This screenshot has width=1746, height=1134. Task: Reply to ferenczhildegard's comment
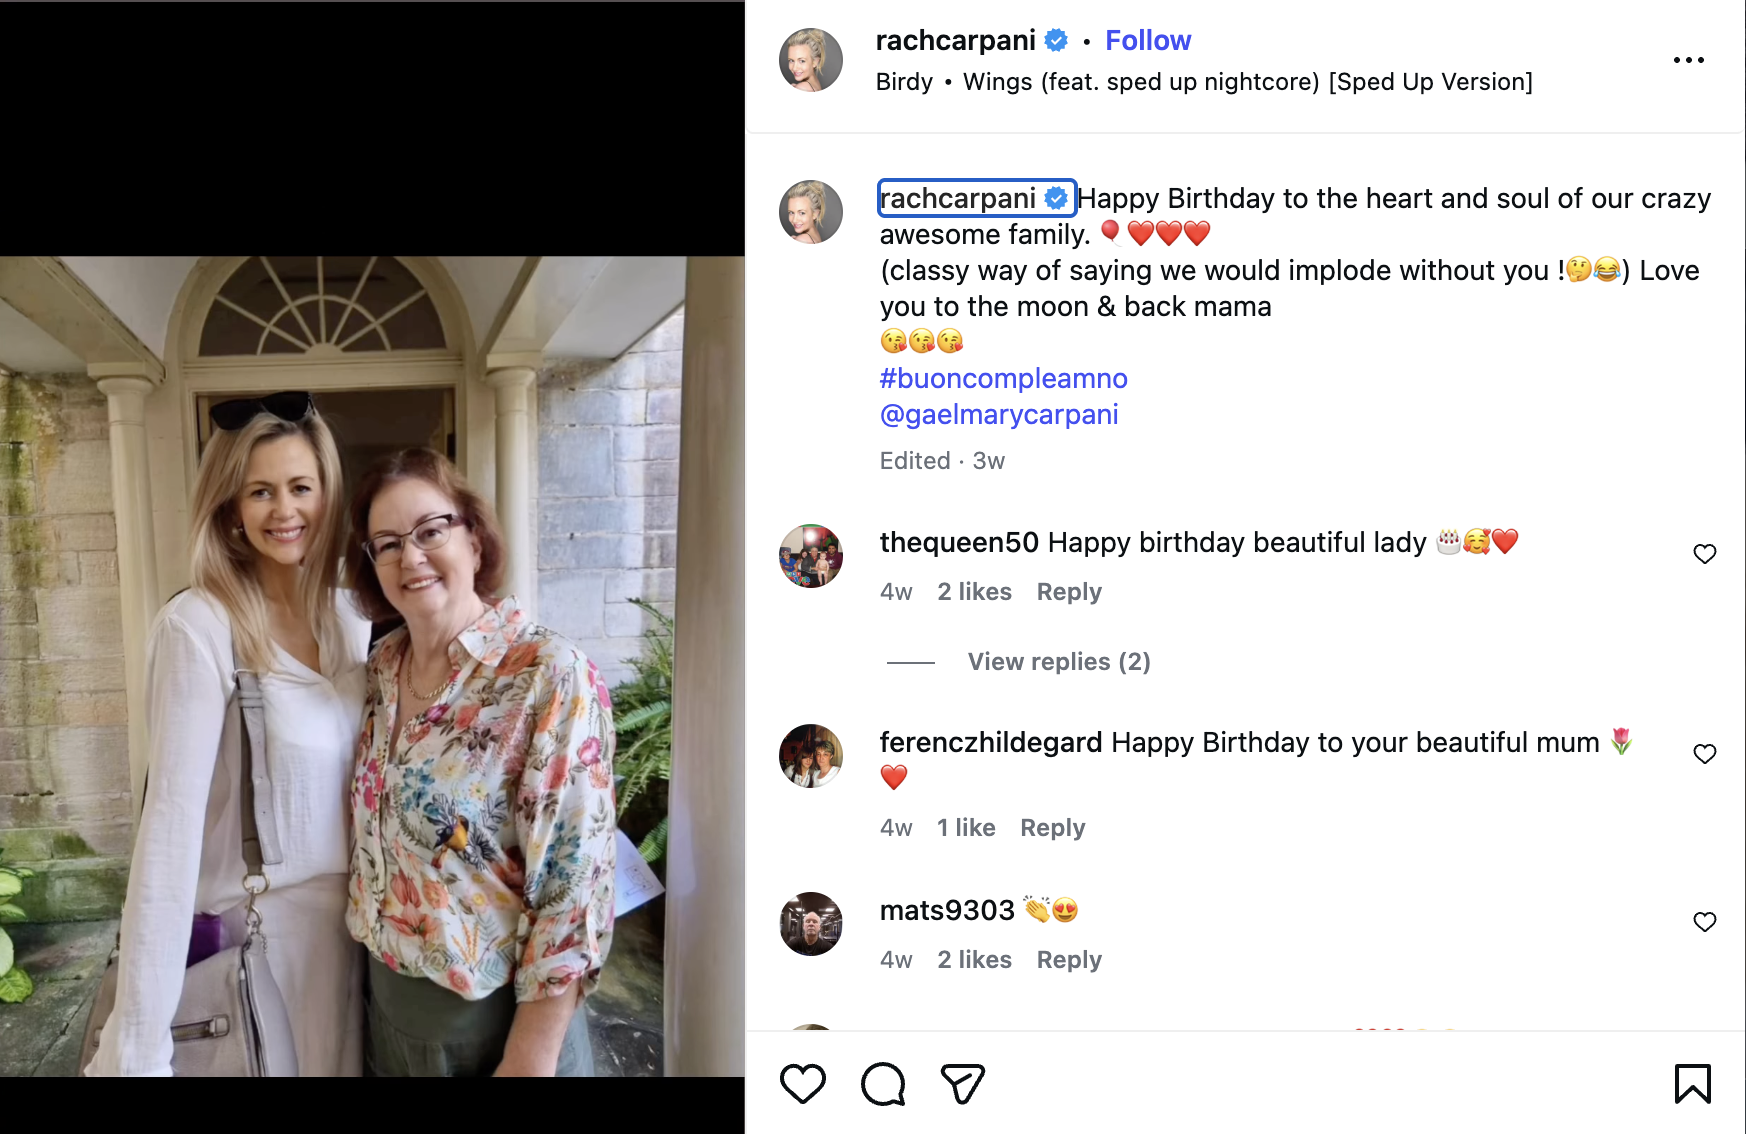point(1052,828)
